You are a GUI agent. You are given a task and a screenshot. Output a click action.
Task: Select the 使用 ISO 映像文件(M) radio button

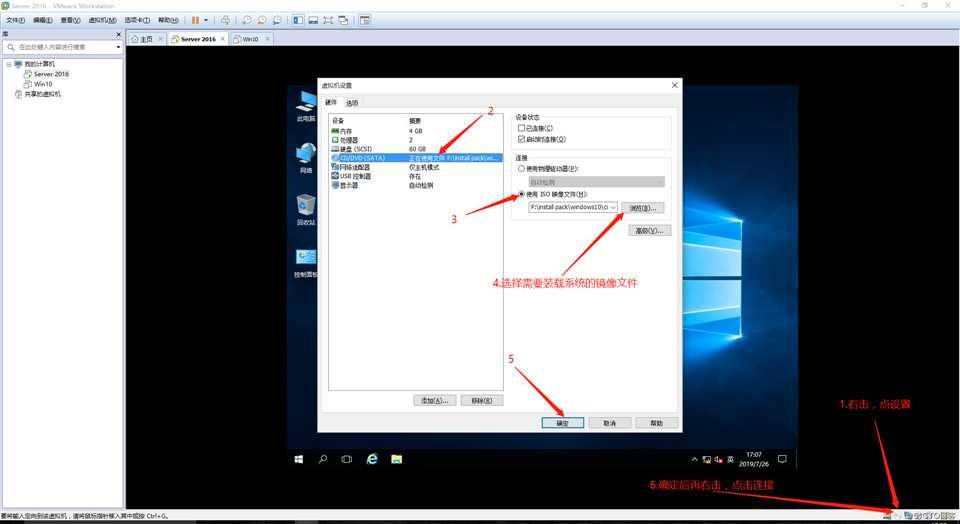(x=522, y=194)
